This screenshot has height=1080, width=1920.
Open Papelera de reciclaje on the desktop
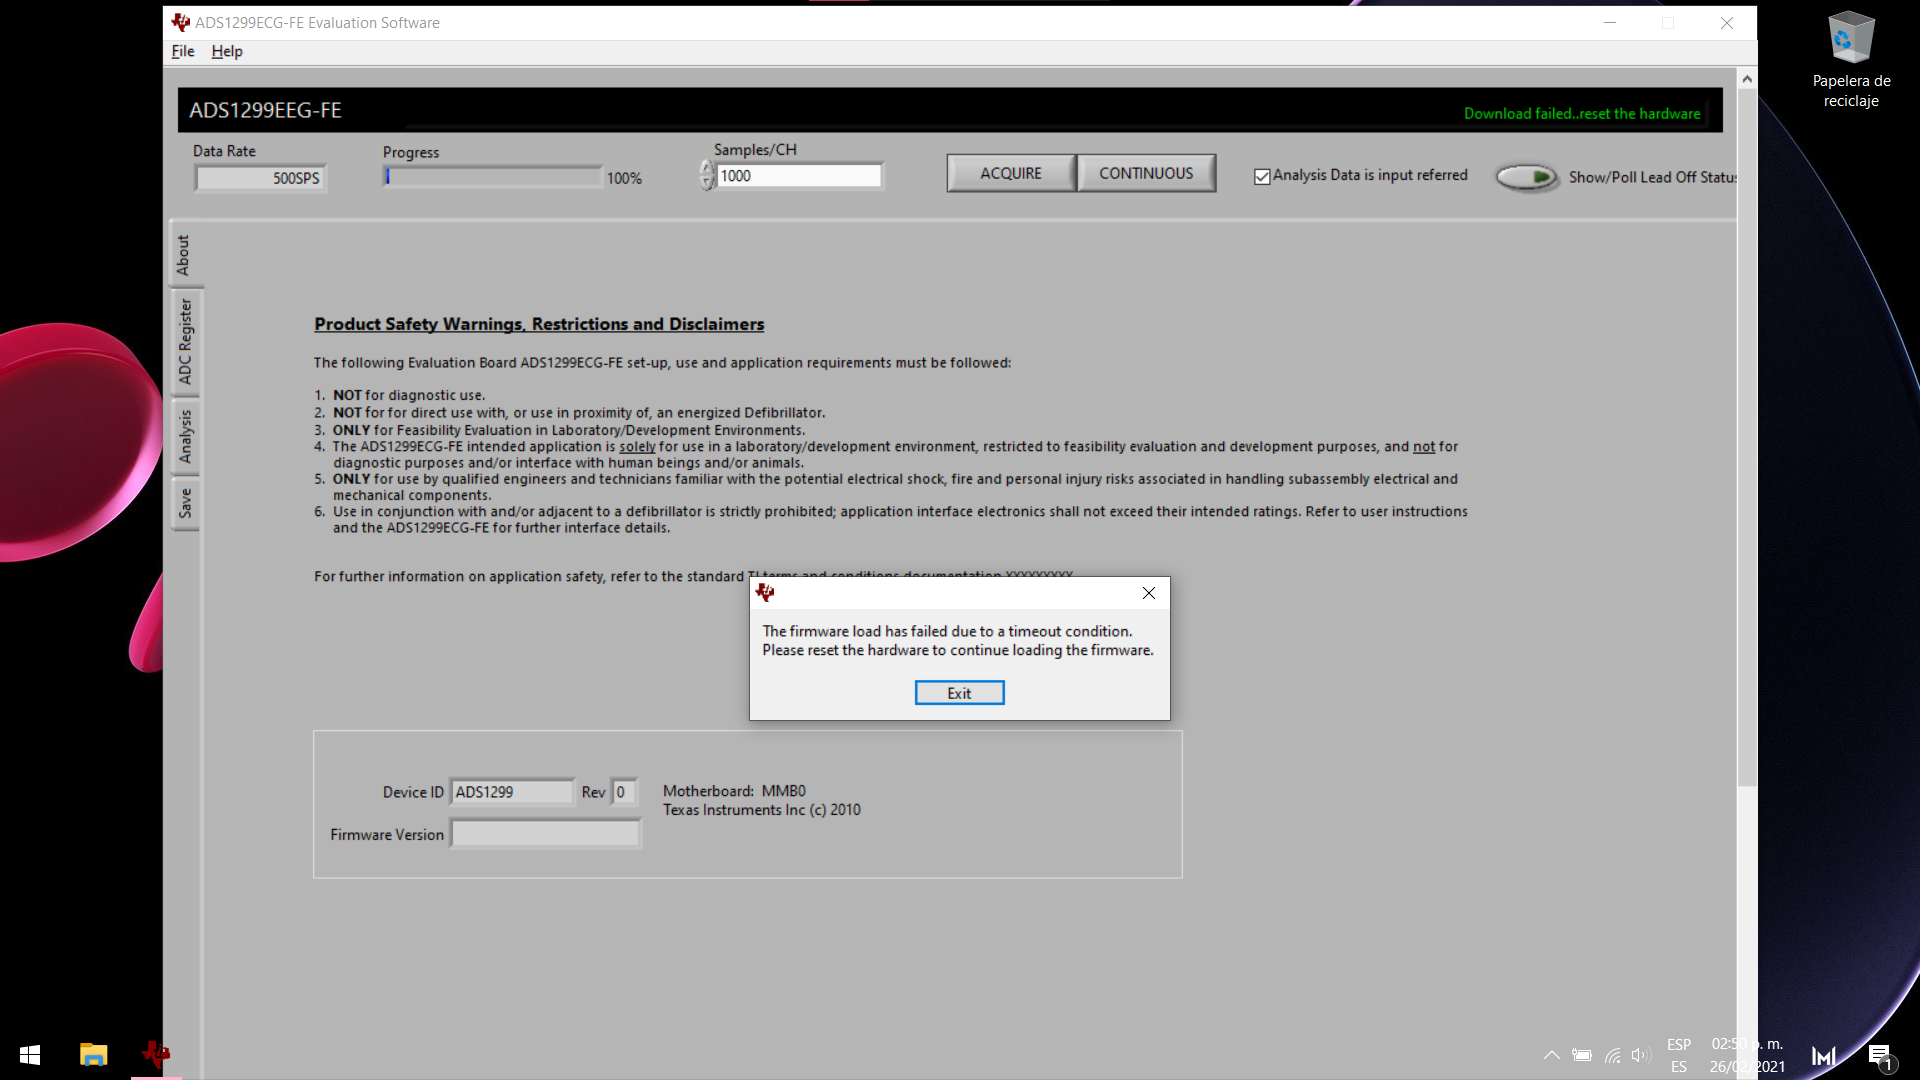click(x=1851, y=60)
